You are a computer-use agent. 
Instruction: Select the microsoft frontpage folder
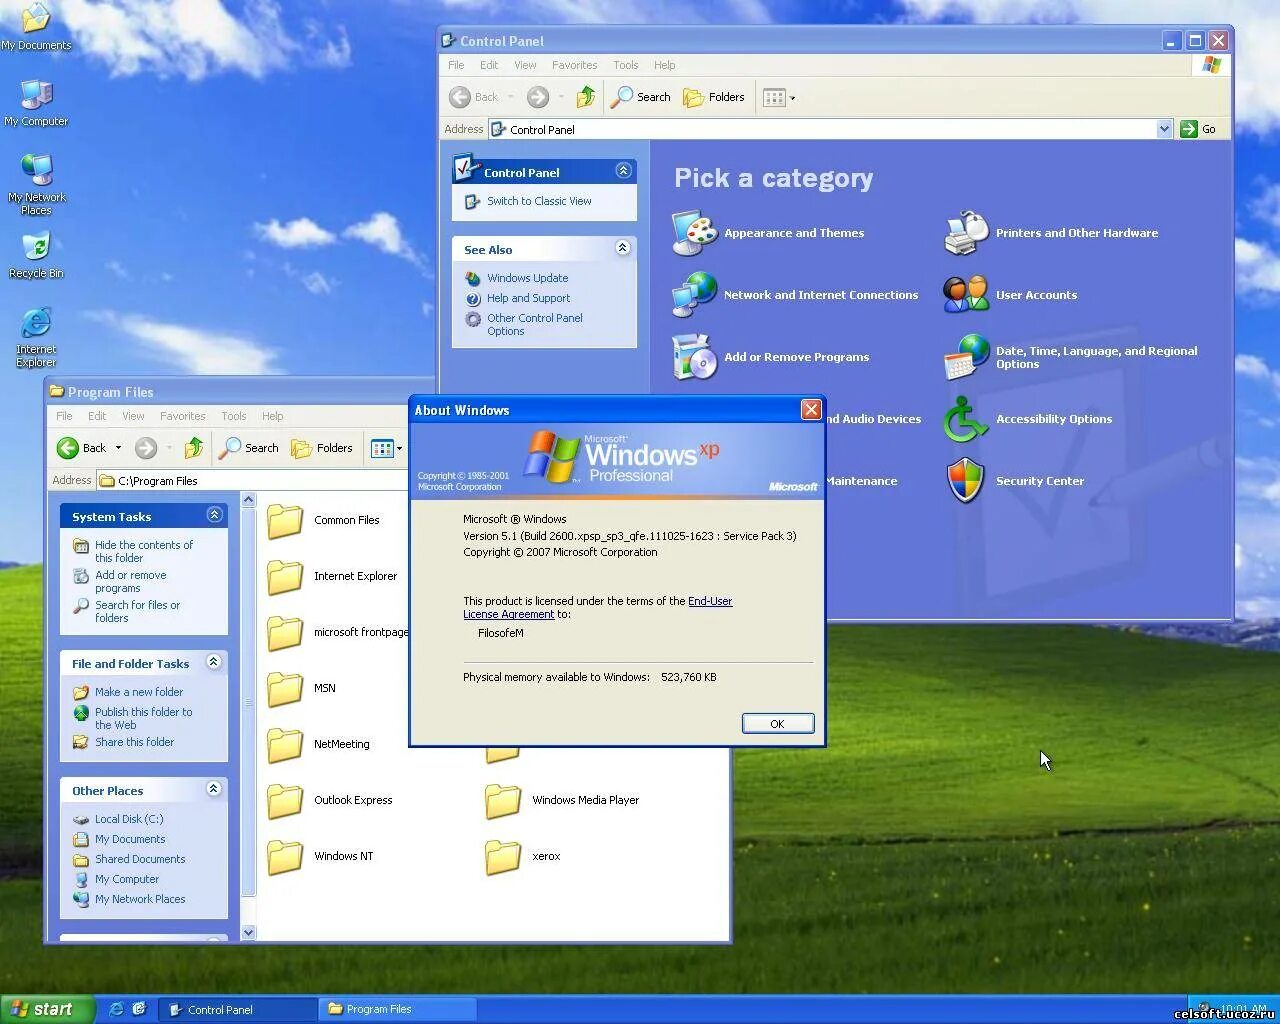(338, 632)
